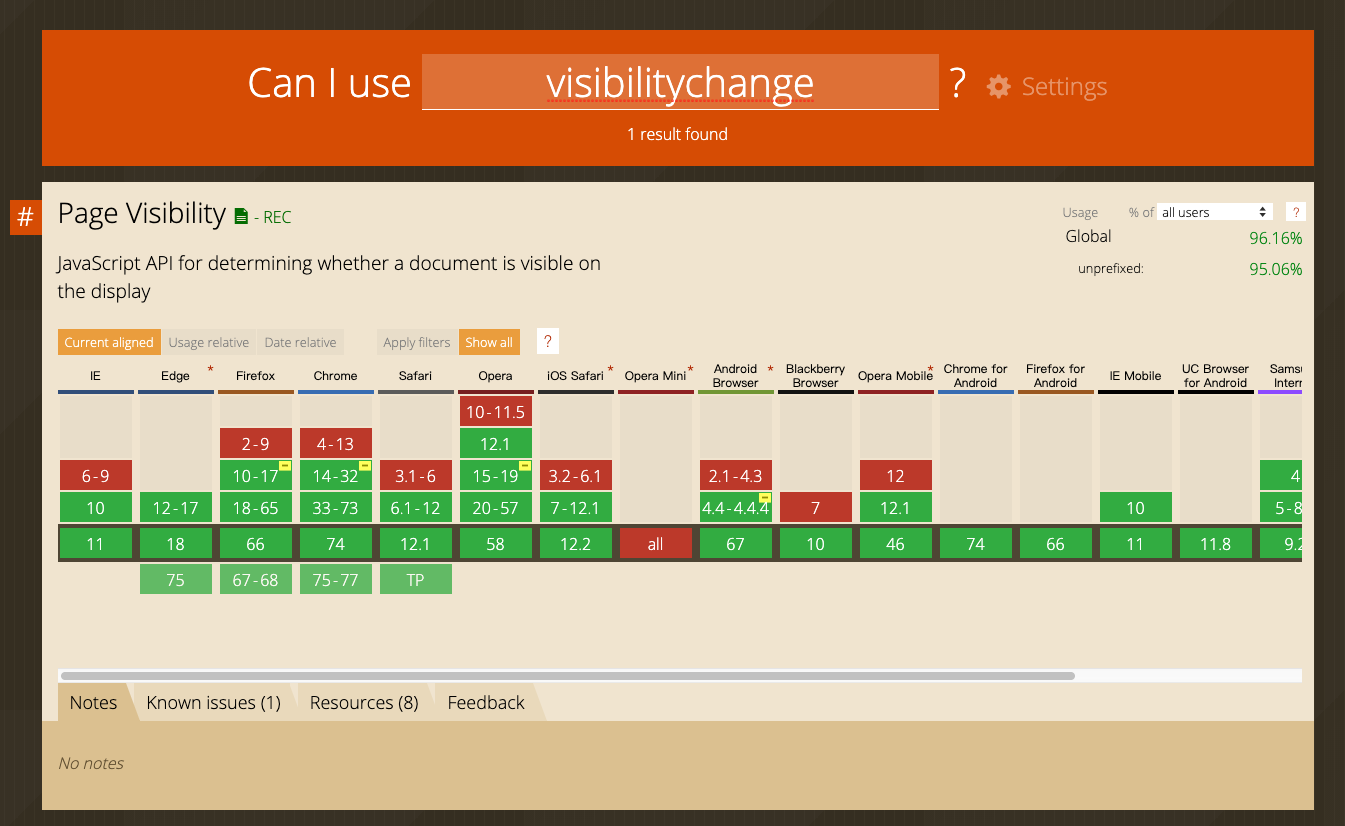The width and height of the screenshot is (1345, 826).
Task: Click iOS Safari 3.2-6.1 cell
Action: (x=575, y=475)
